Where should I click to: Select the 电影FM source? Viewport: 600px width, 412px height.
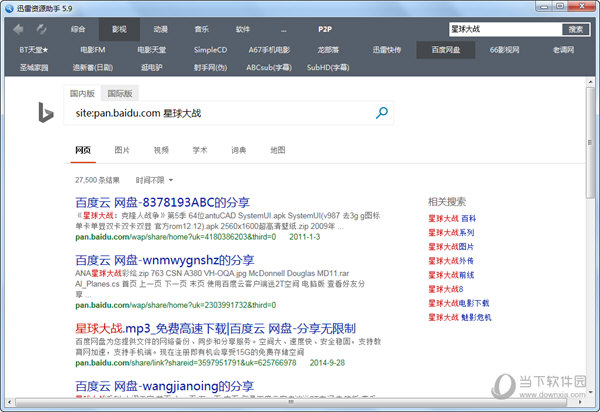click(x=93, y=50)
